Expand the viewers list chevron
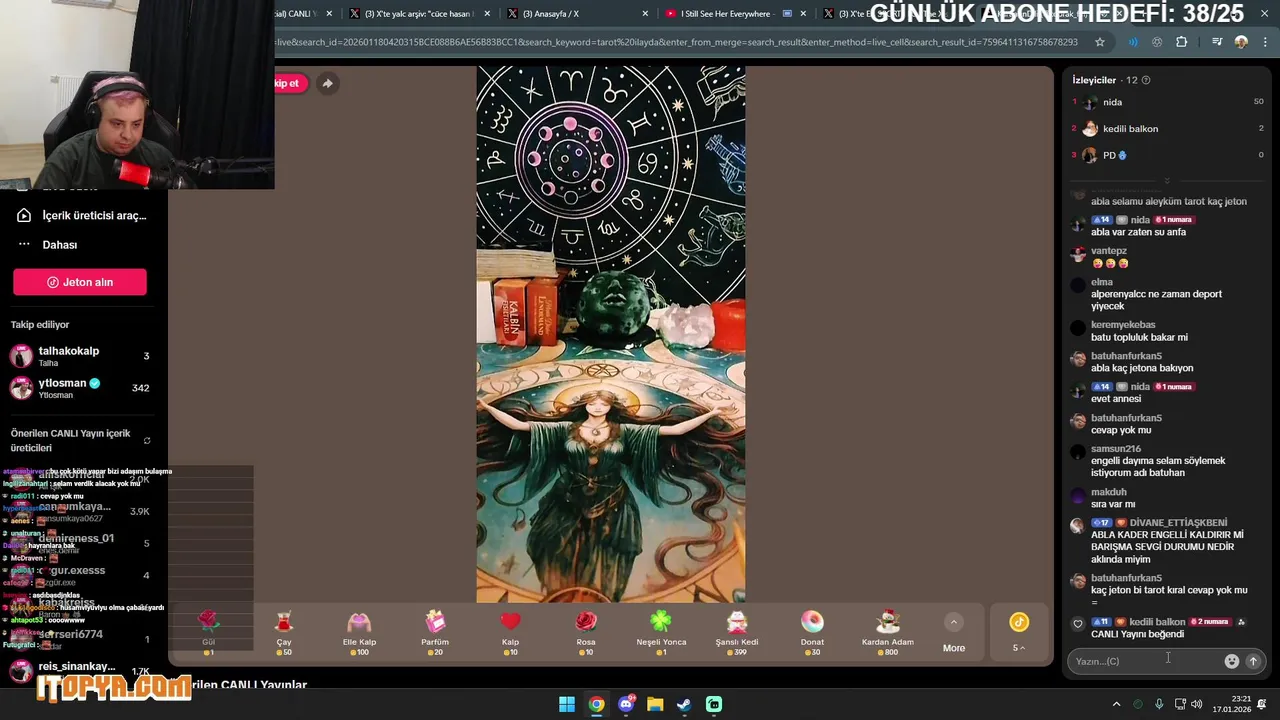The width and height of the screenshot is (1280, 720). click(1167, 181)
